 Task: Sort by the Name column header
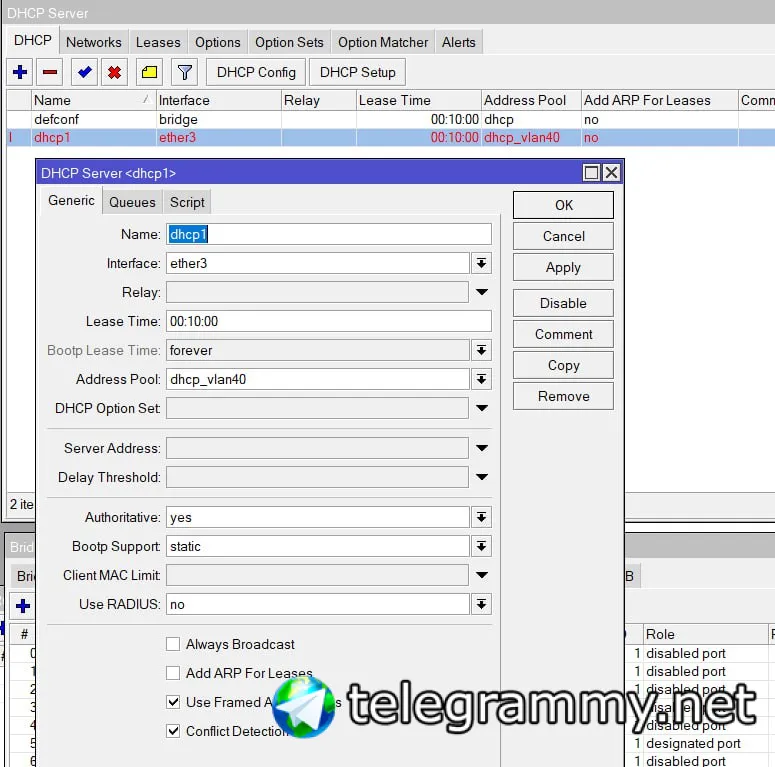click(94, 100)
